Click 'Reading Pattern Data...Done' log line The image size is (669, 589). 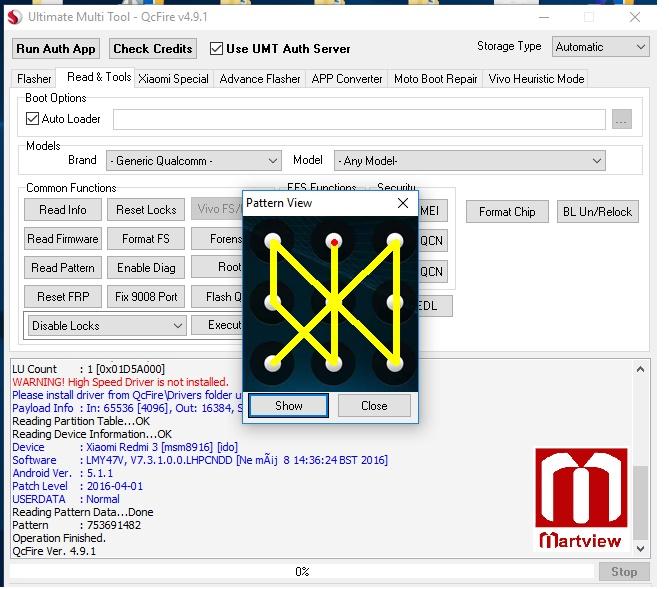click(x=83, y=512)
